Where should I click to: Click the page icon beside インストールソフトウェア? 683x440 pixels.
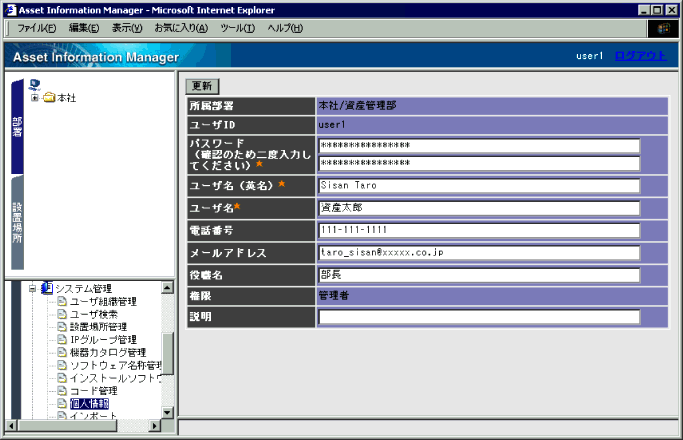click(62, 378)
